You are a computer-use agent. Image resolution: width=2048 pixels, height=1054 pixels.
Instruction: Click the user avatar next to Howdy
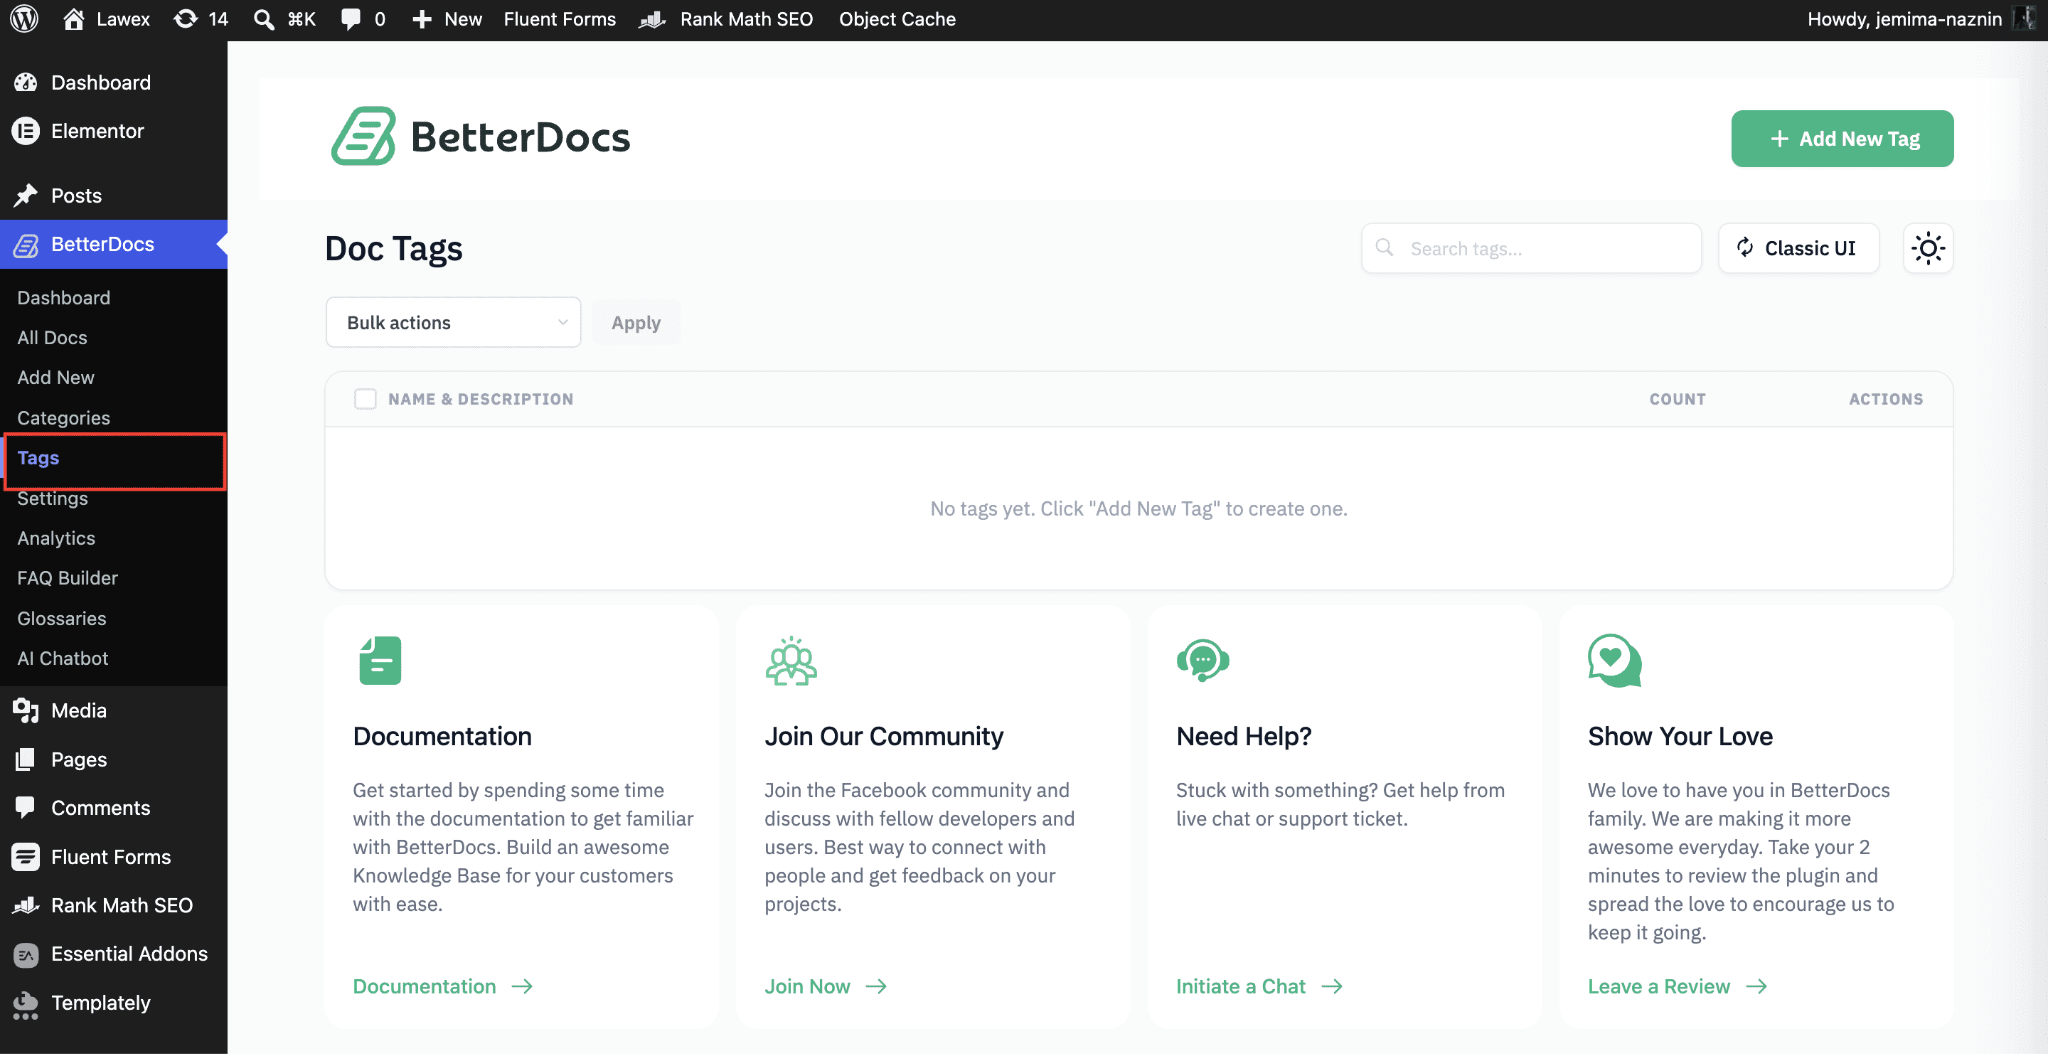(x=2025, y=19)
